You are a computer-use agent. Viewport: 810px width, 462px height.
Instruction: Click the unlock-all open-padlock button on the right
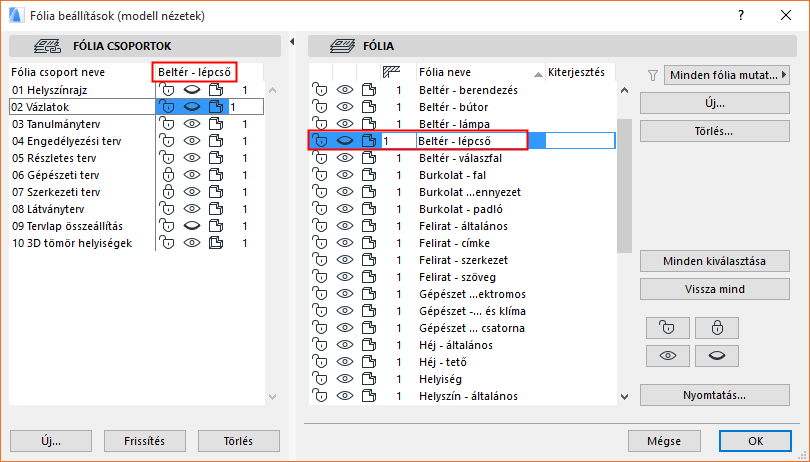pyautogui.click(x=667, y=327)
